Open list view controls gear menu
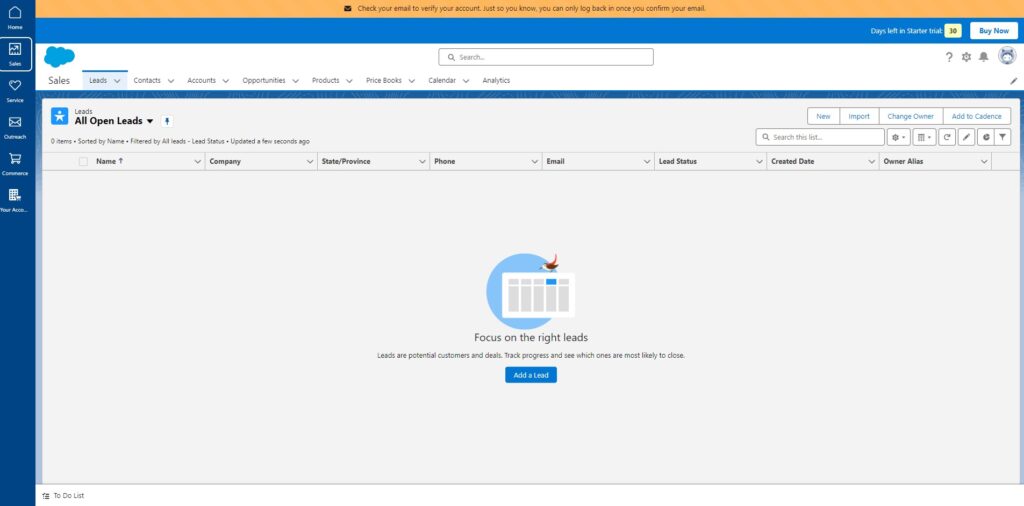Viewport: 1024px width, 506px height. coord(899,137)
